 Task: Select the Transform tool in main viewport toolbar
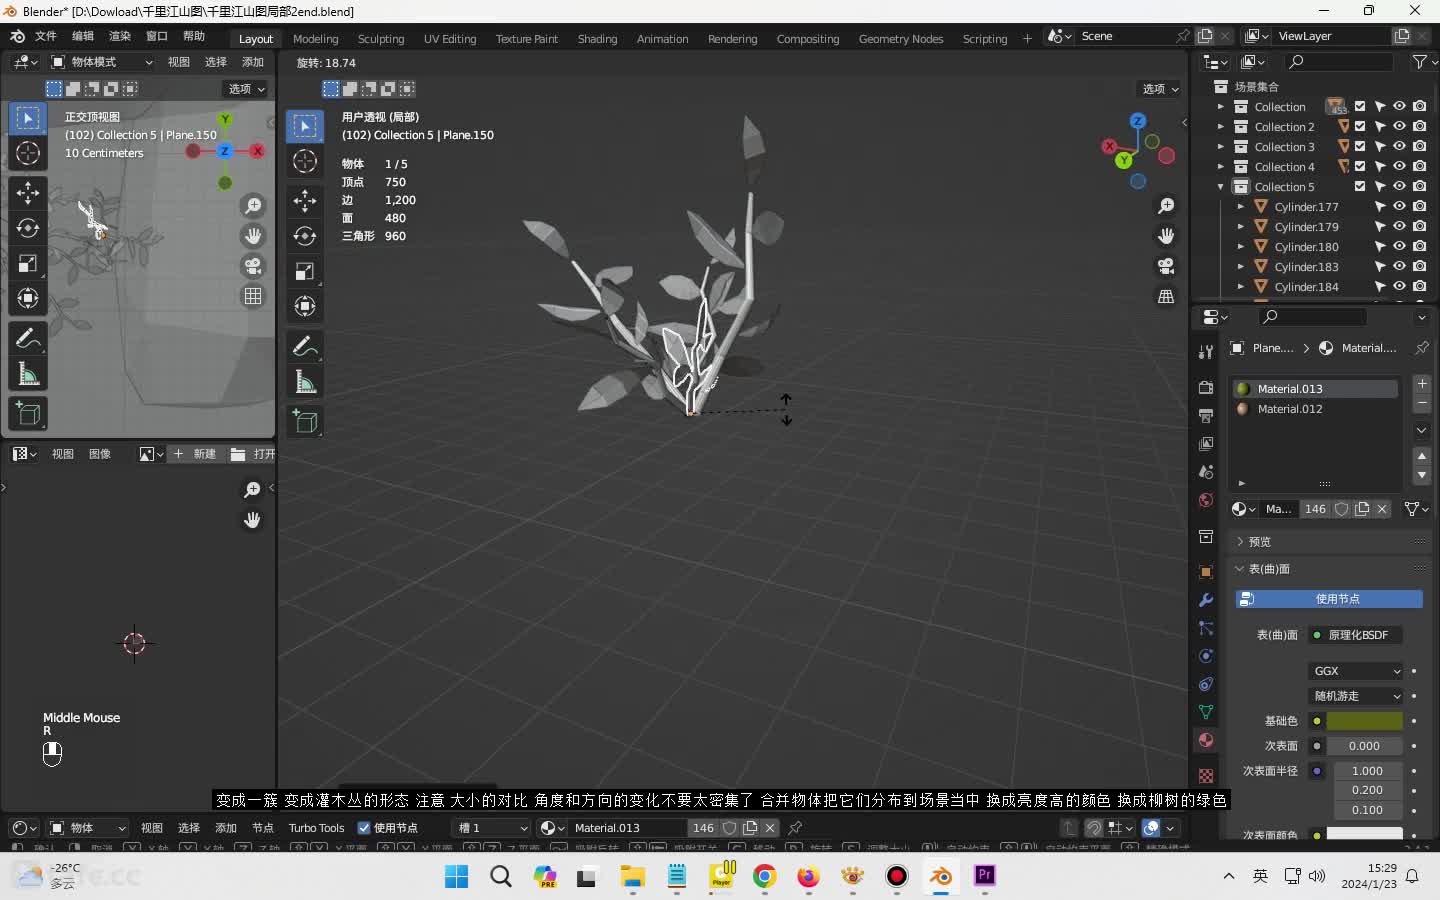coord(305,306)
